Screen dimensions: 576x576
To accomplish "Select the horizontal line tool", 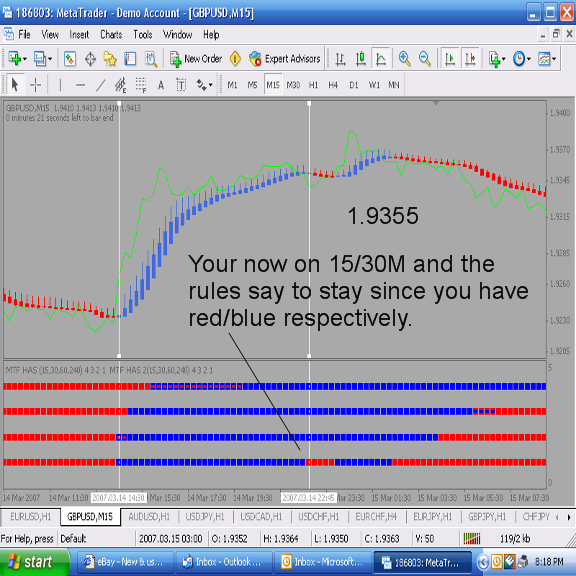I will pos(80,85).
